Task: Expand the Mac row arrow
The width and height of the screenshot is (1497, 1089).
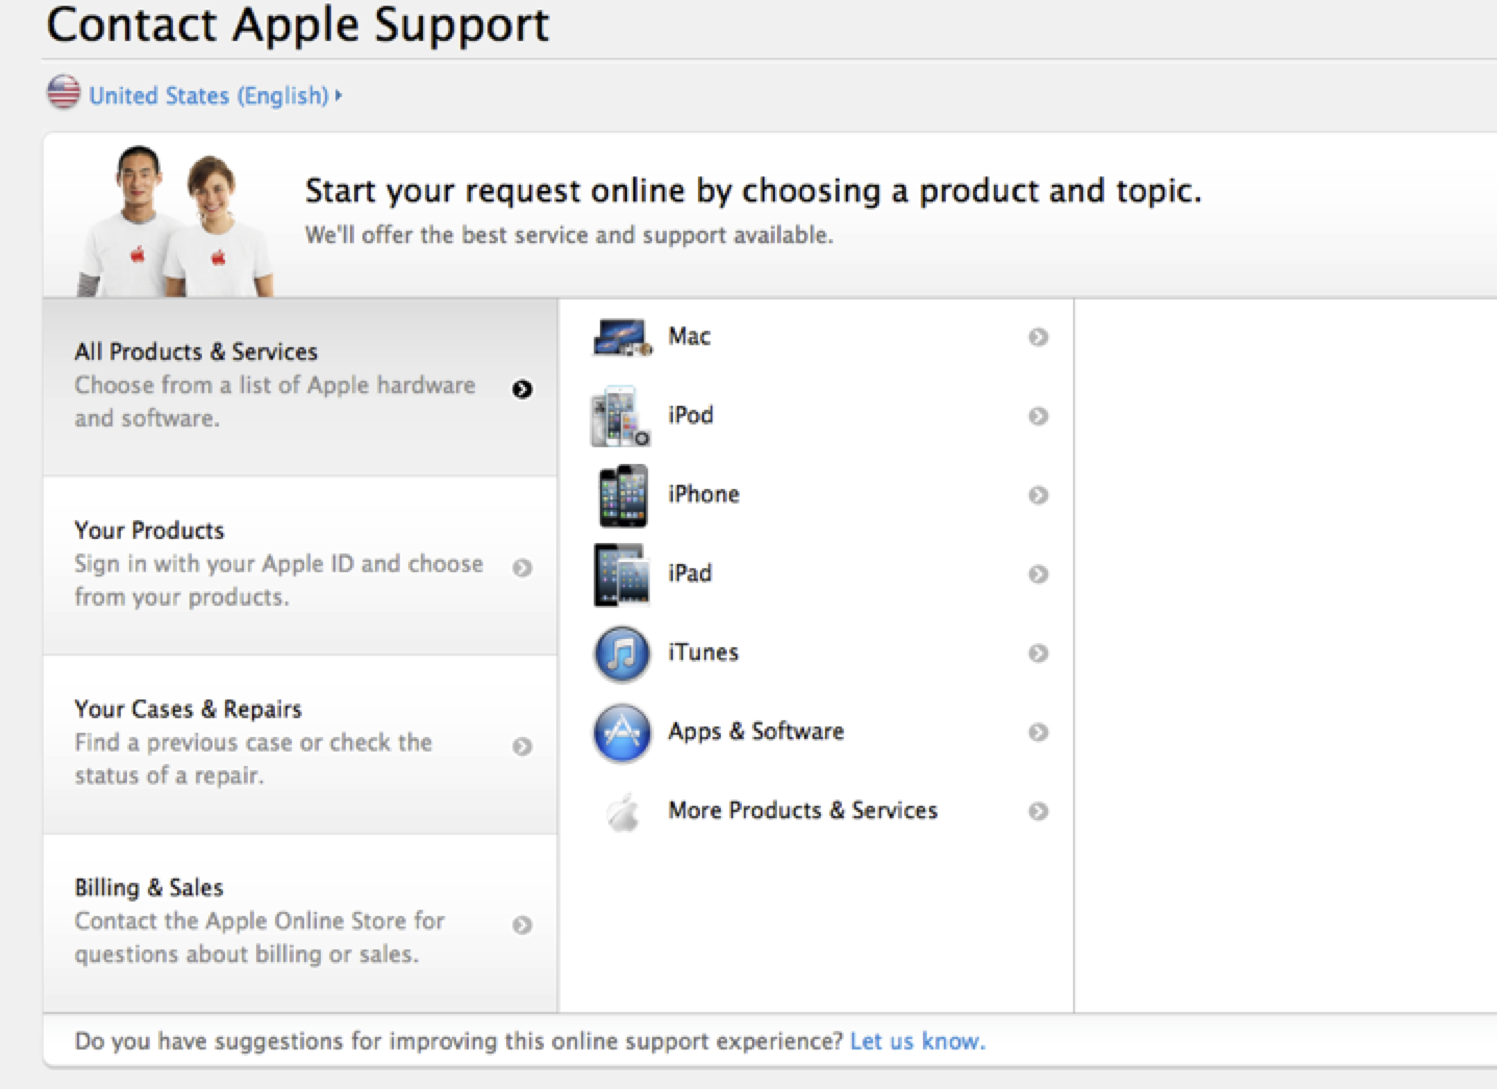Action: (x=1038, y=337)
